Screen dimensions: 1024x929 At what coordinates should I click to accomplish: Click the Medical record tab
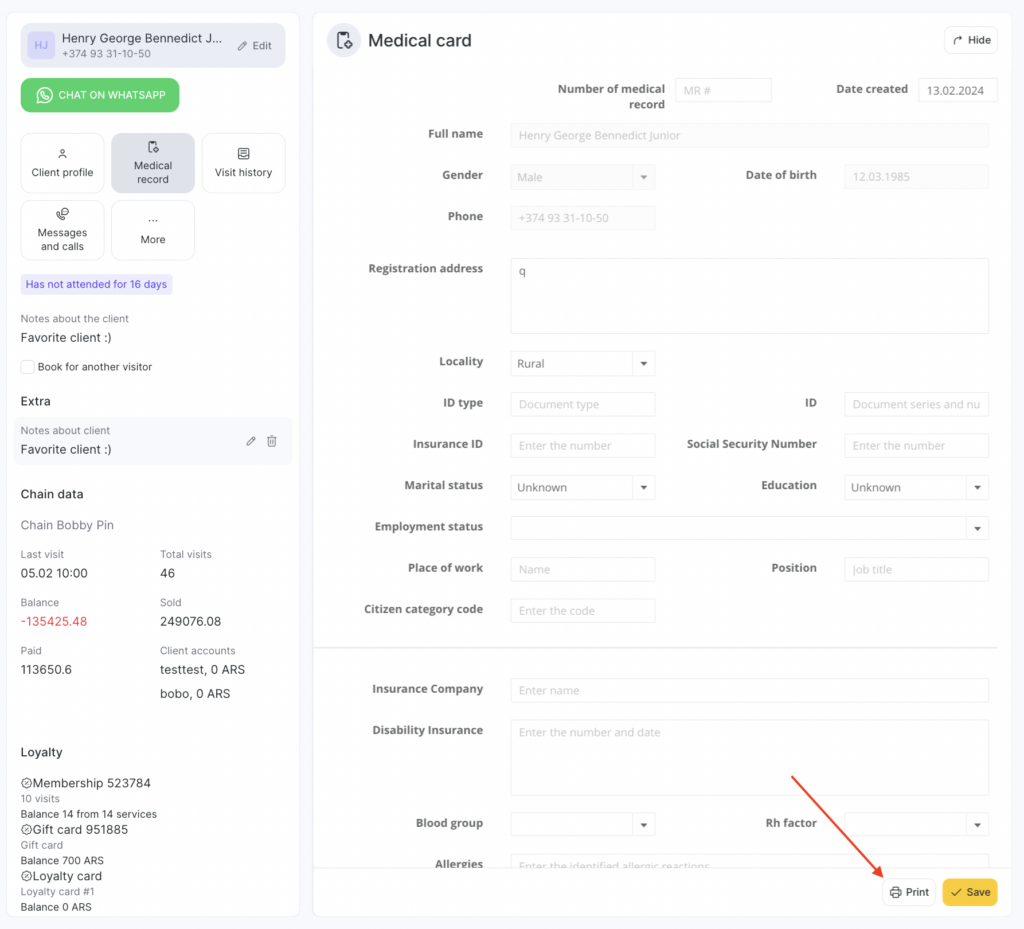(x=153, y=163)
